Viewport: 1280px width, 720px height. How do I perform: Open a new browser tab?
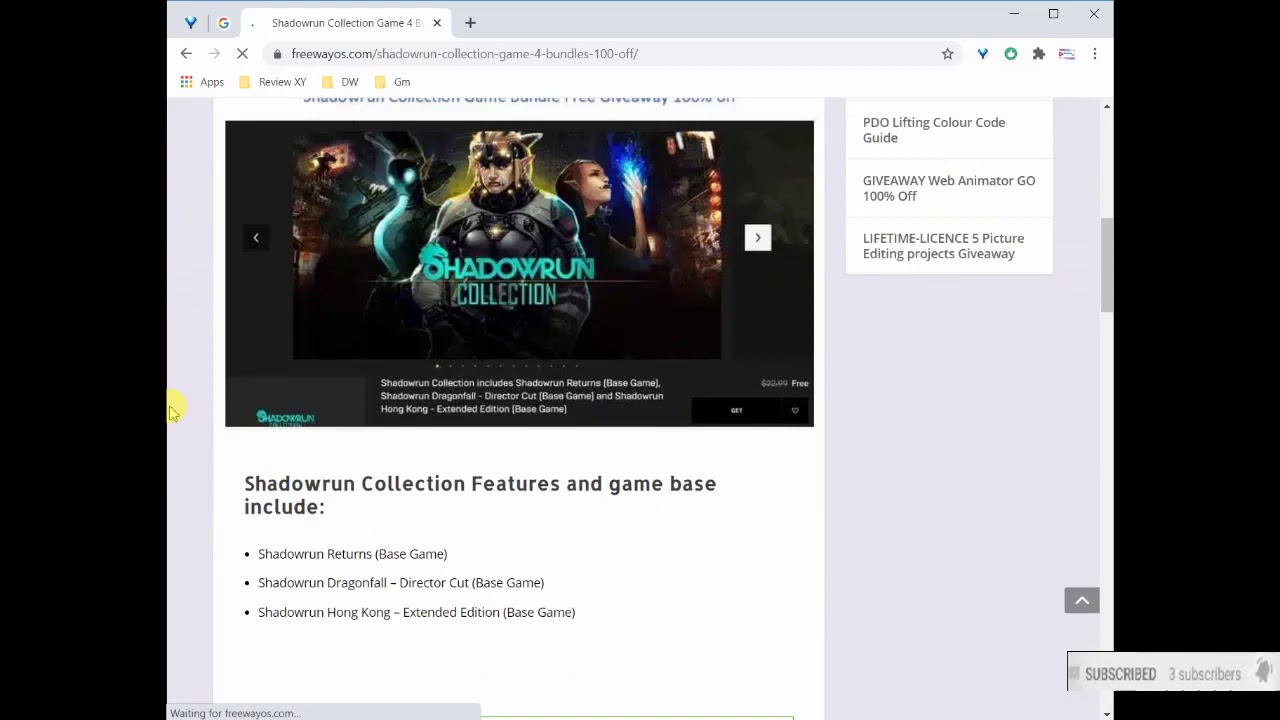tap(470, 23)
